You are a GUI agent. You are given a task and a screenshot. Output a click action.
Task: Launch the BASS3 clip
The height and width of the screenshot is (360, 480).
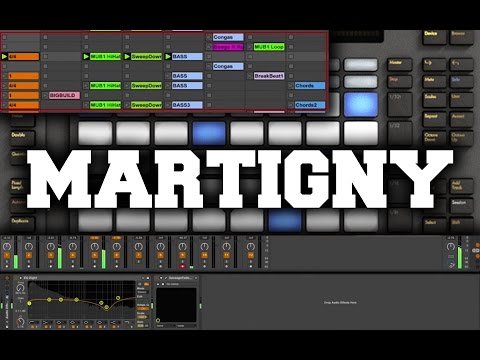tap(187, 105)
